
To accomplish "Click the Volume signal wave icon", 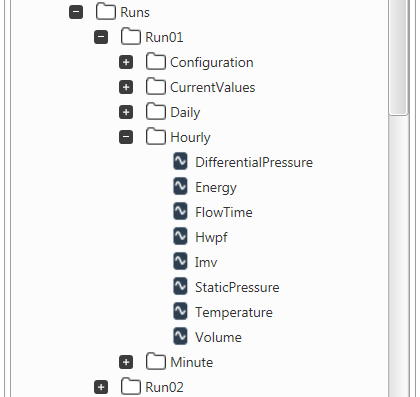I will [x=180, y=336].
